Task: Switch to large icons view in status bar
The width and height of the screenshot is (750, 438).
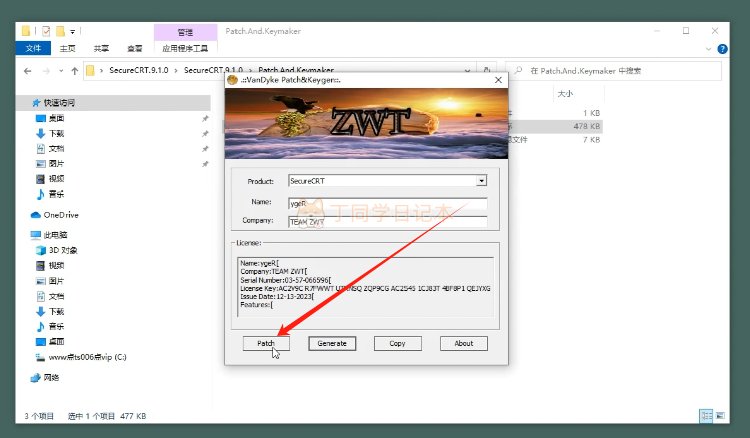Action: point(722,416)
